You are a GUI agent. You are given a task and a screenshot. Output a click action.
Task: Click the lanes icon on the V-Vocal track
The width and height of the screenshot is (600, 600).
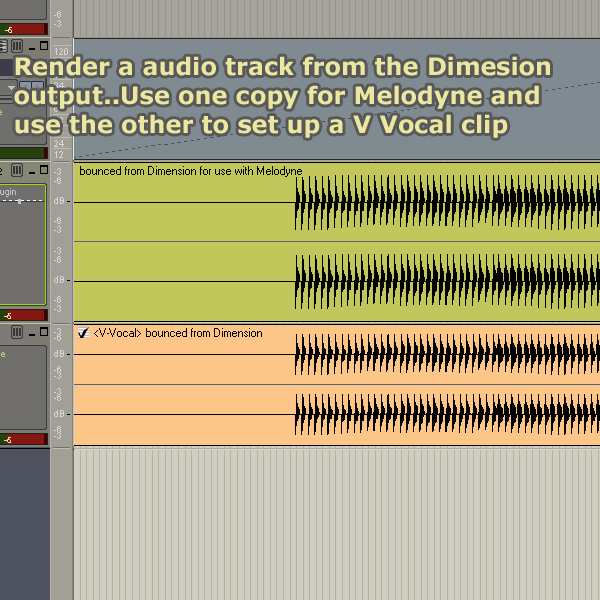click(x=17, y=331)
